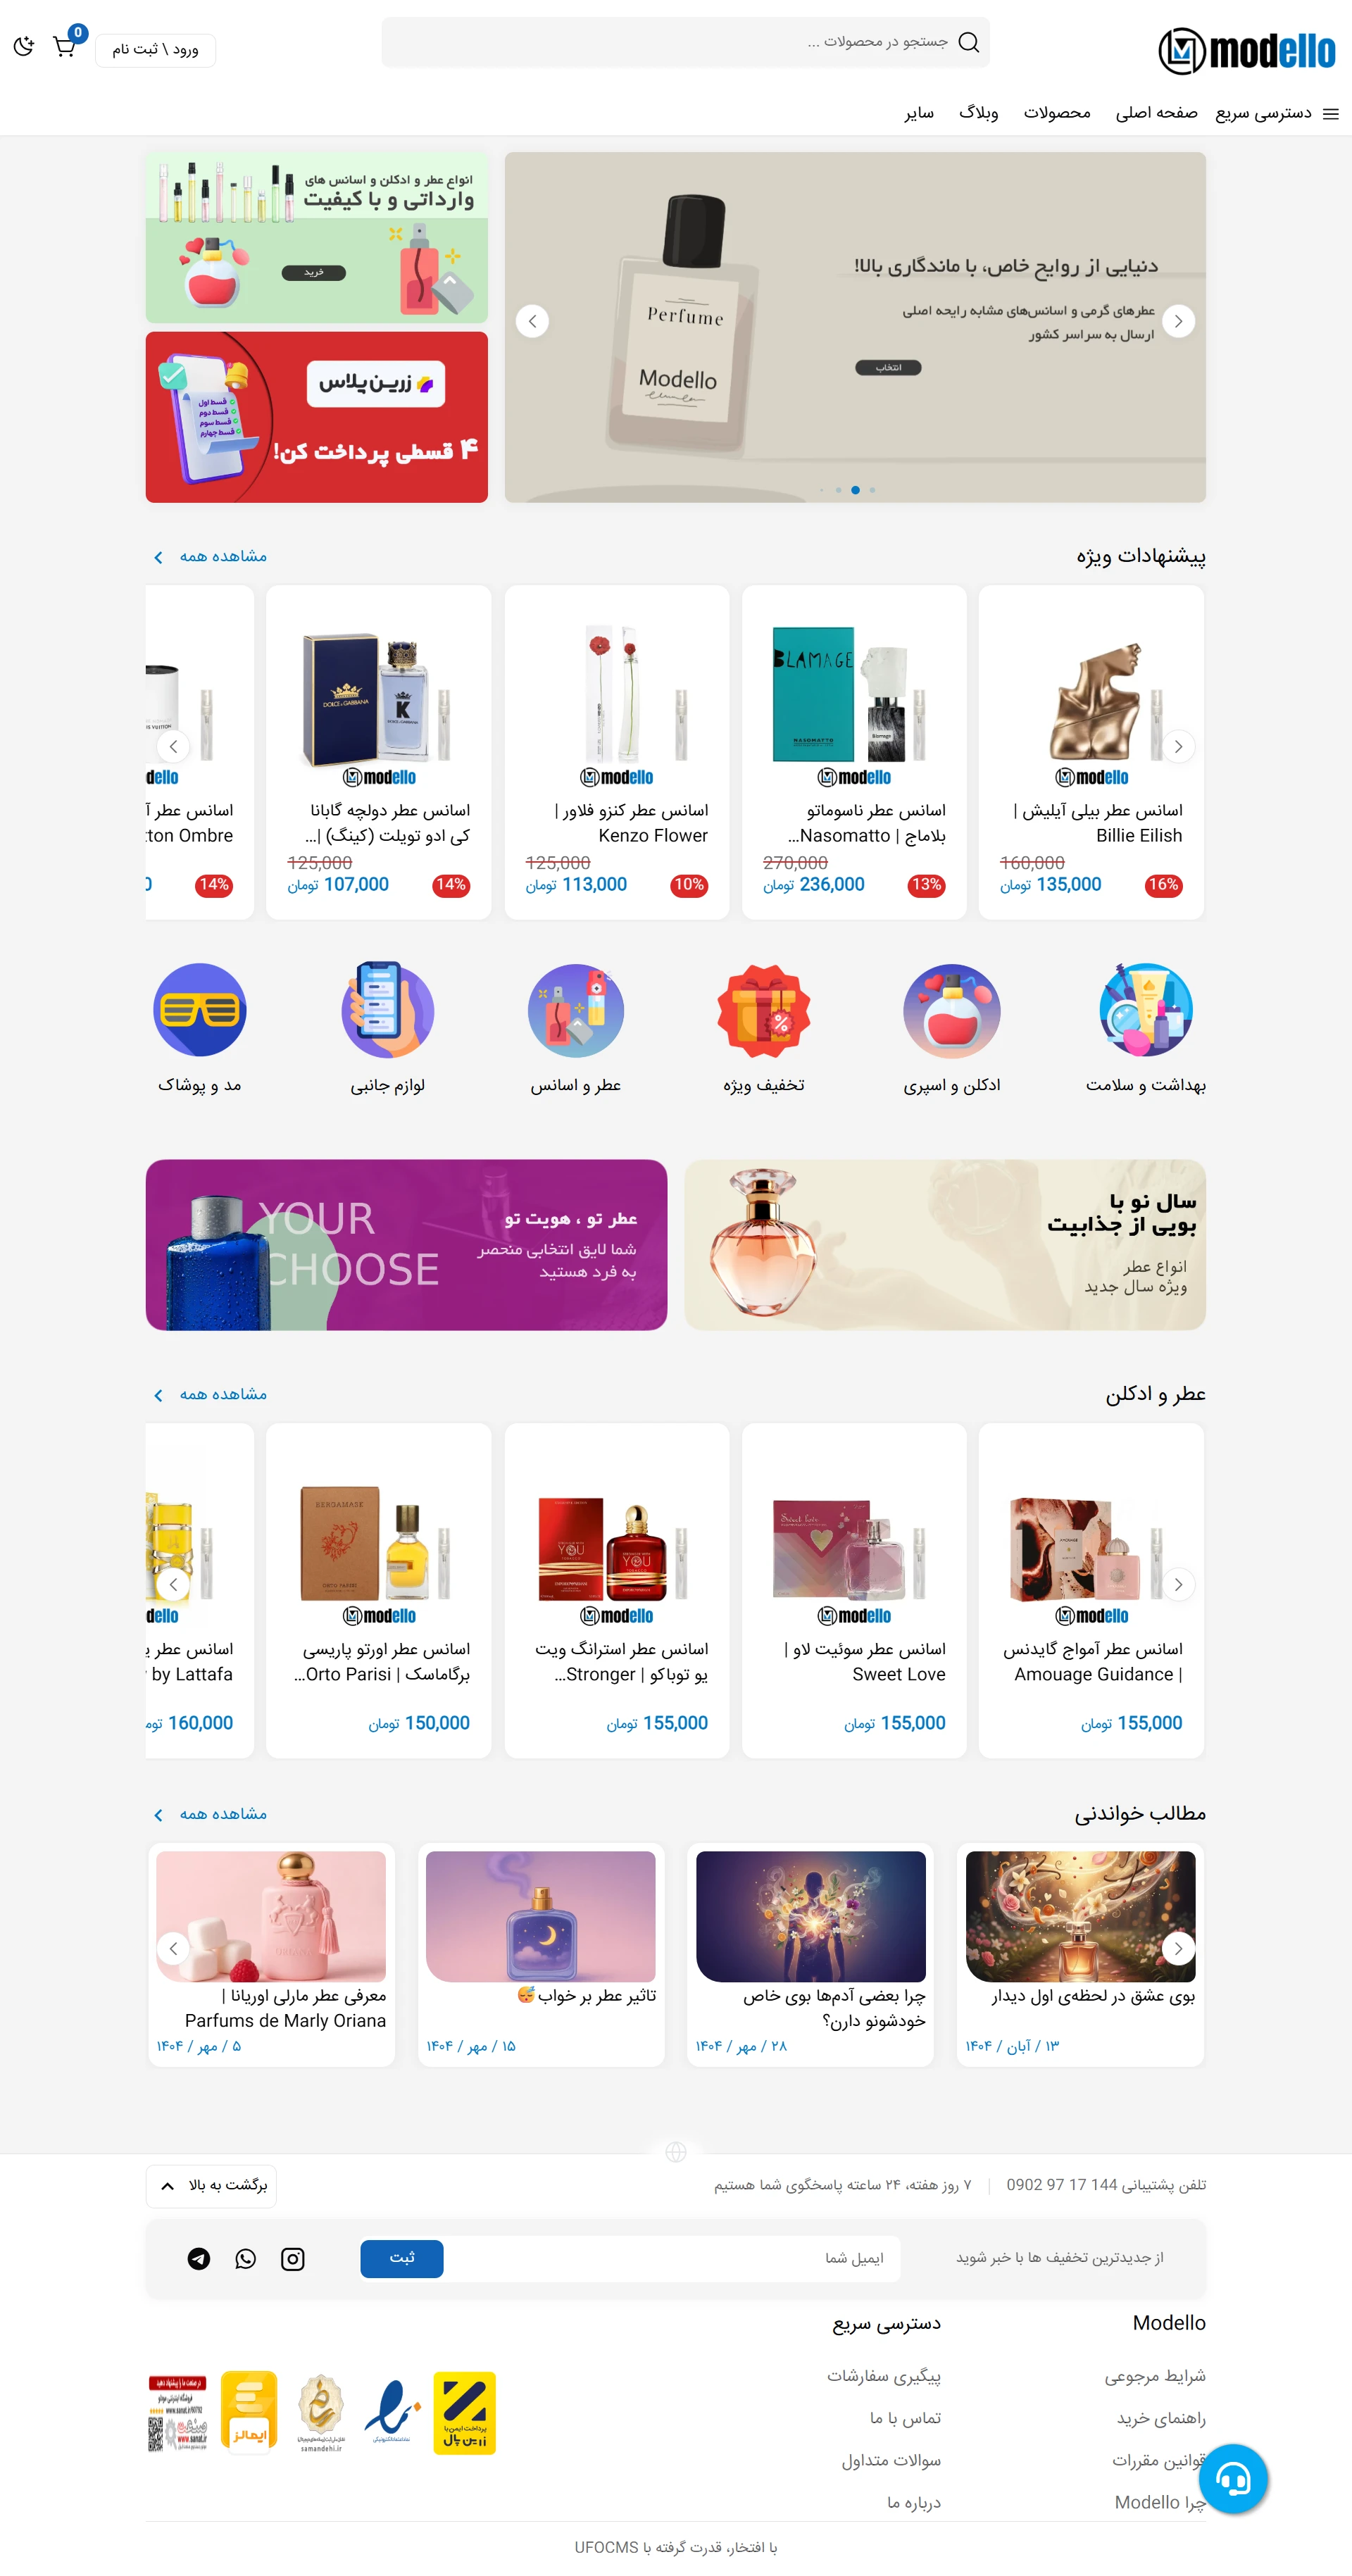Open the shopping cart icon
Image resolution: width=1352 pixels, height=2576 pixels.
pyautogui.click(x=65, y=46)
